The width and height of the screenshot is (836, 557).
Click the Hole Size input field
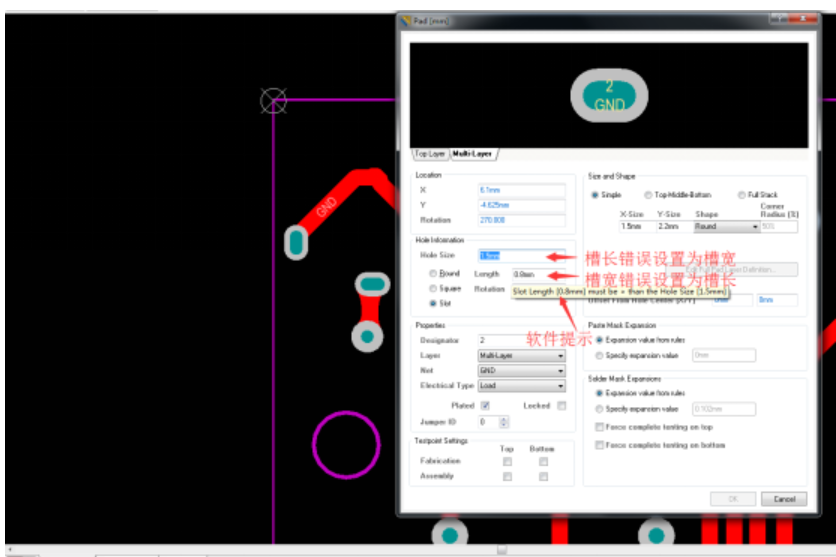(x=521, y=255)
